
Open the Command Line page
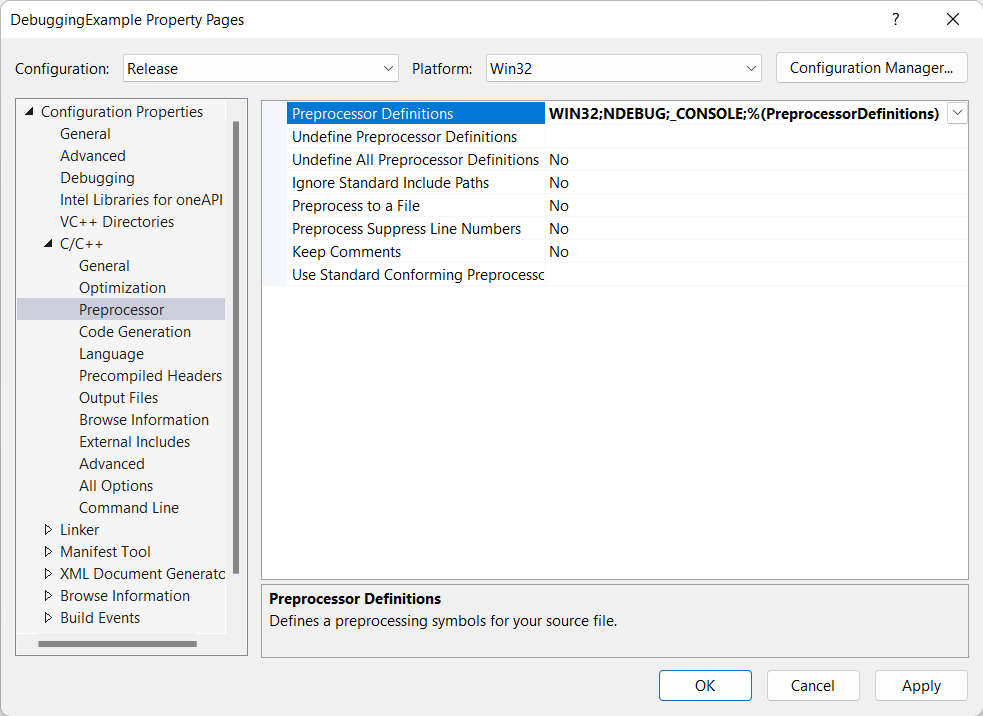tap(129, 508)
